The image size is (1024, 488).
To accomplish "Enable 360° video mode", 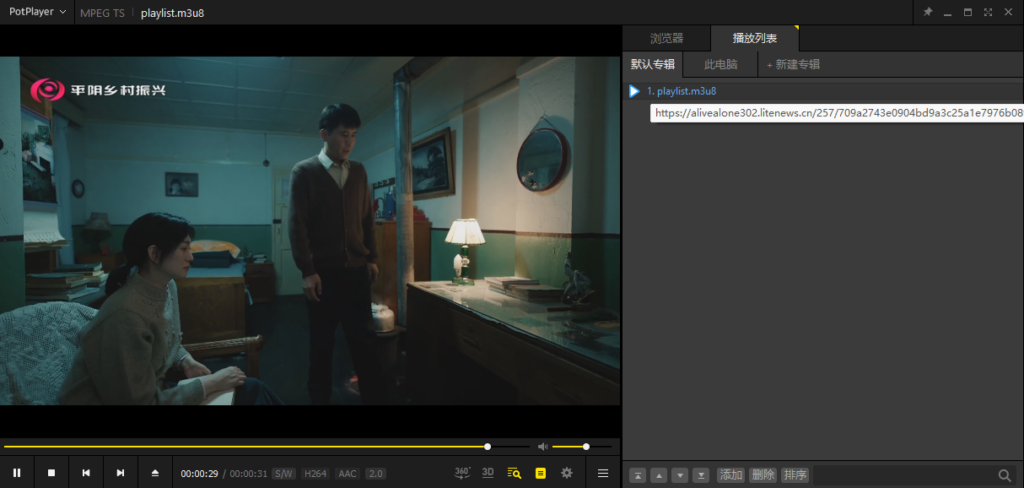I will tap(462, 472).
